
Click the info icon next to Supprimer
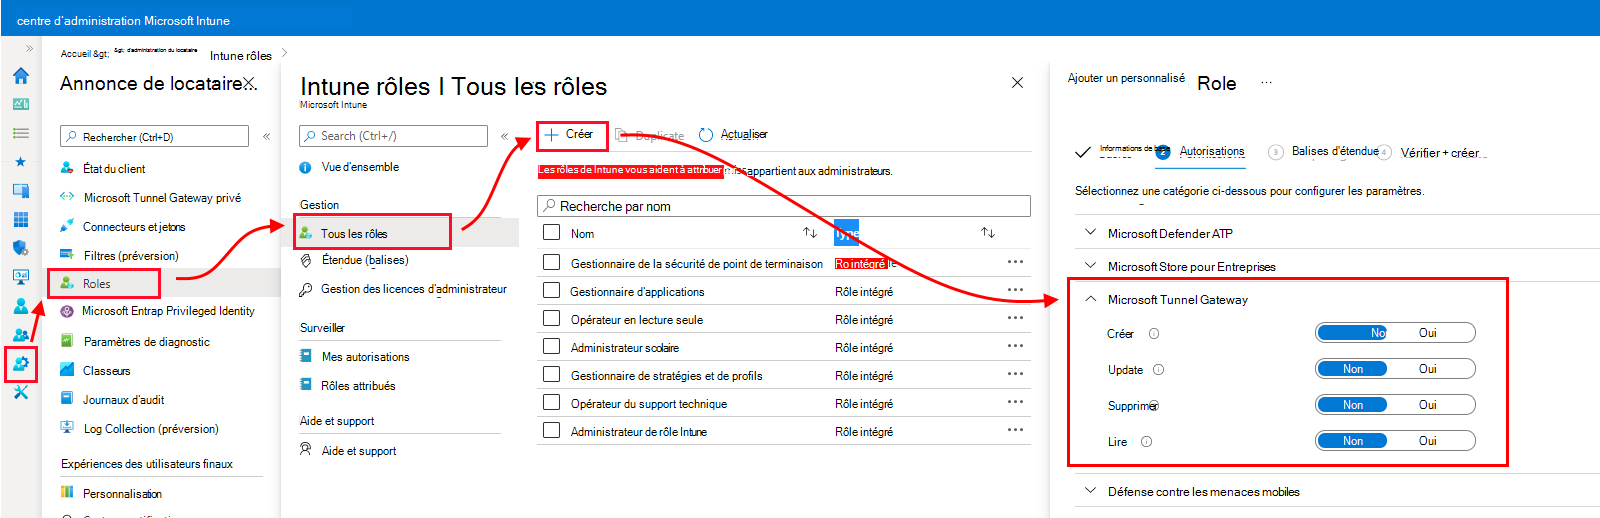click(x=1154, y=405)
